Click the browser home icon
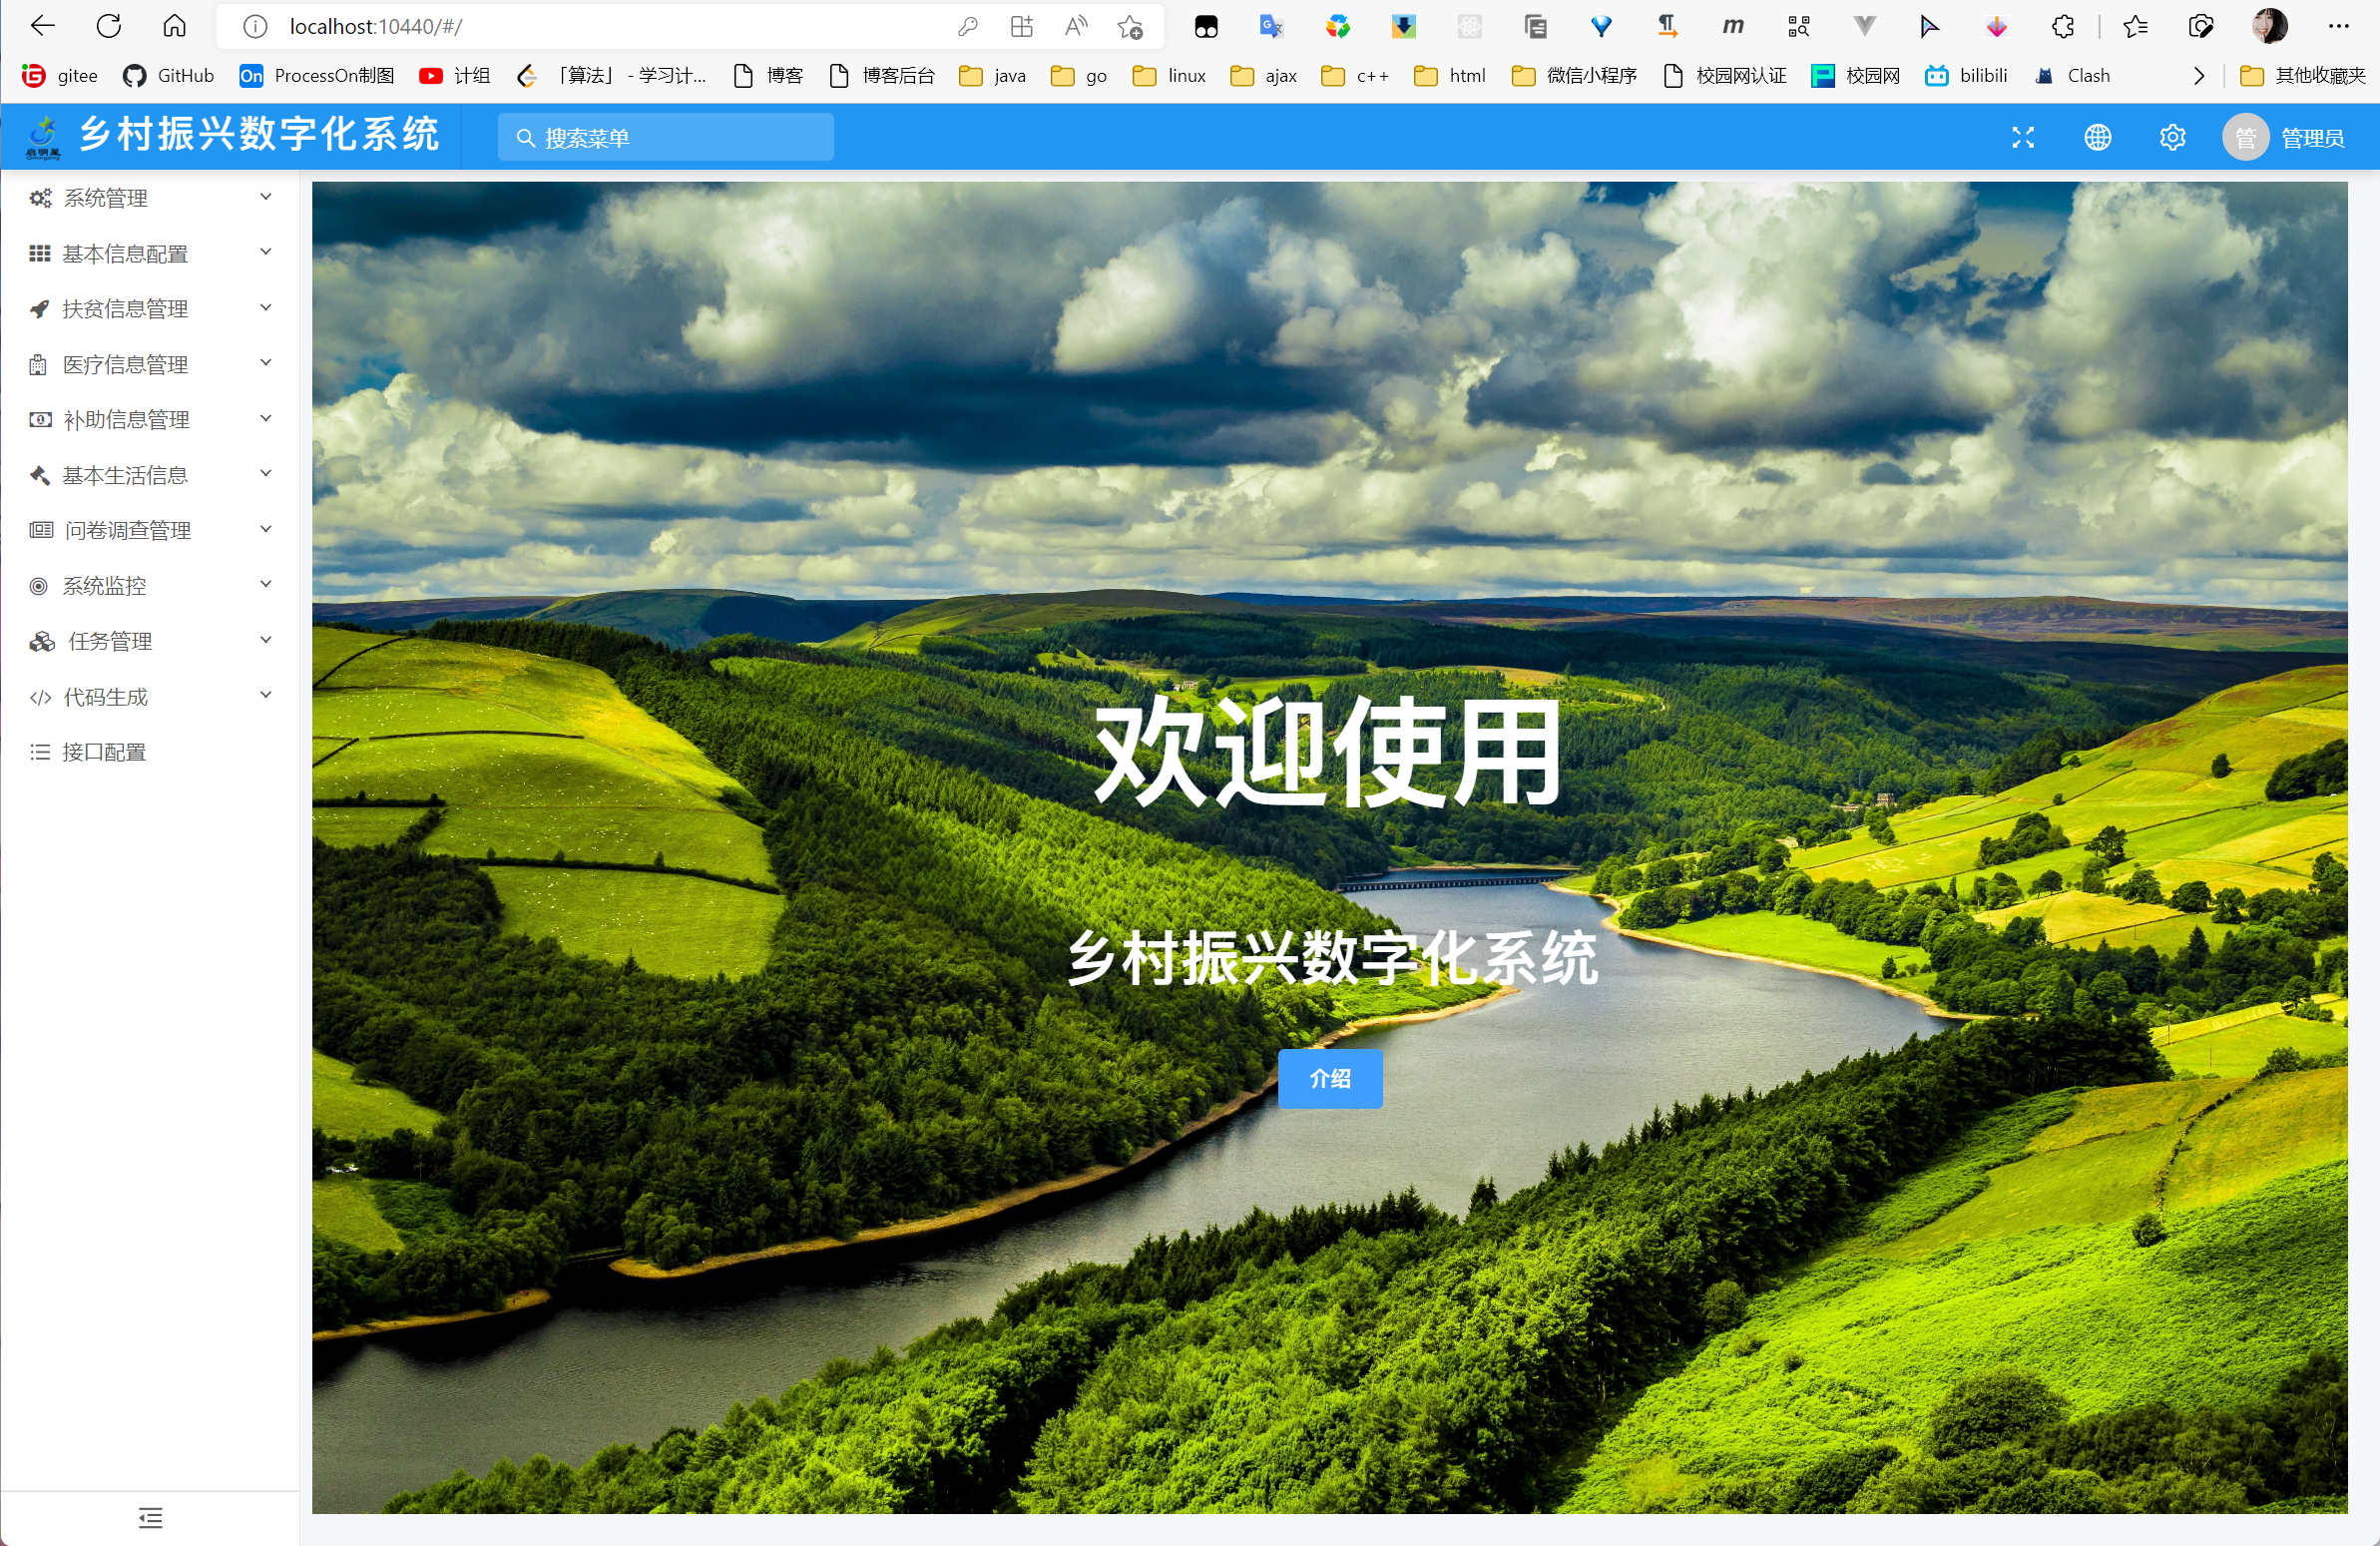 click(174, 26)
